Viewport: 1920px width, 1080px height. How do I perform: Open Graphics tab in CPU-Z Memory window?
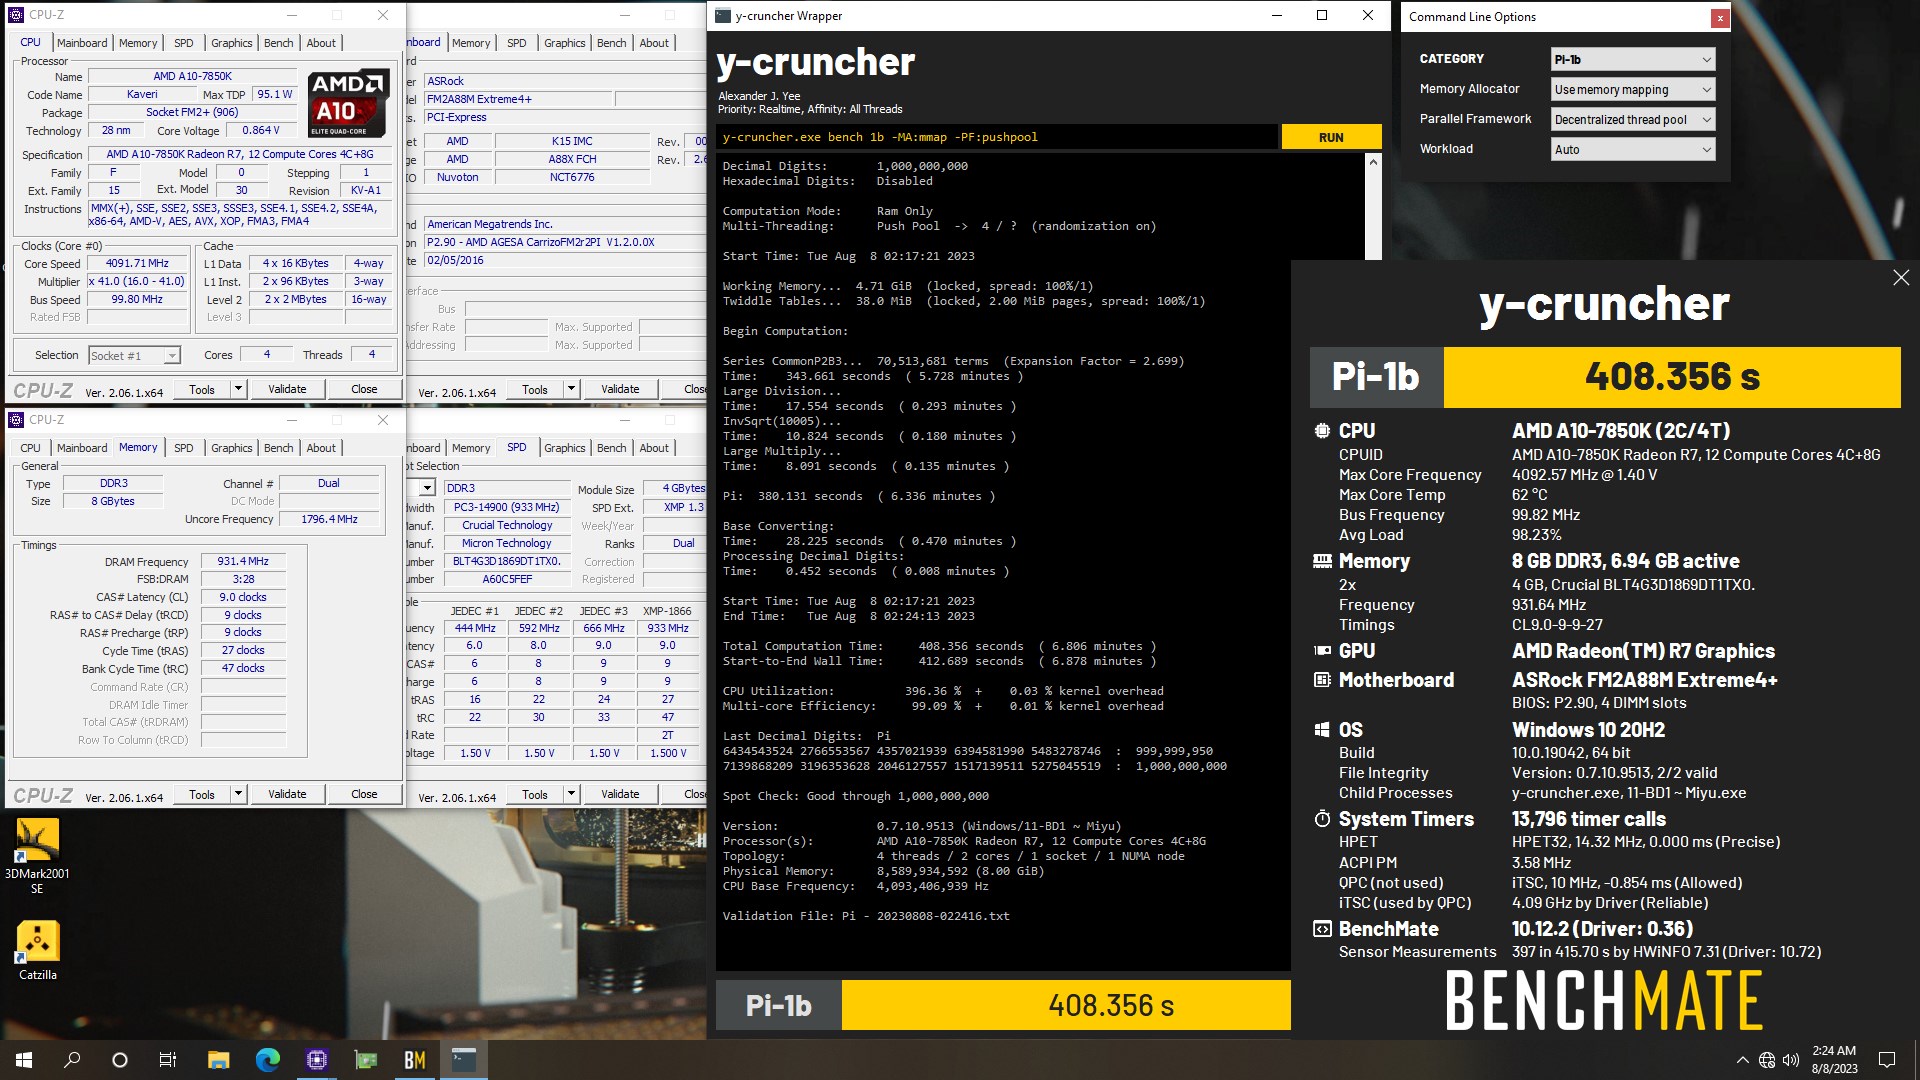[232, 448]
